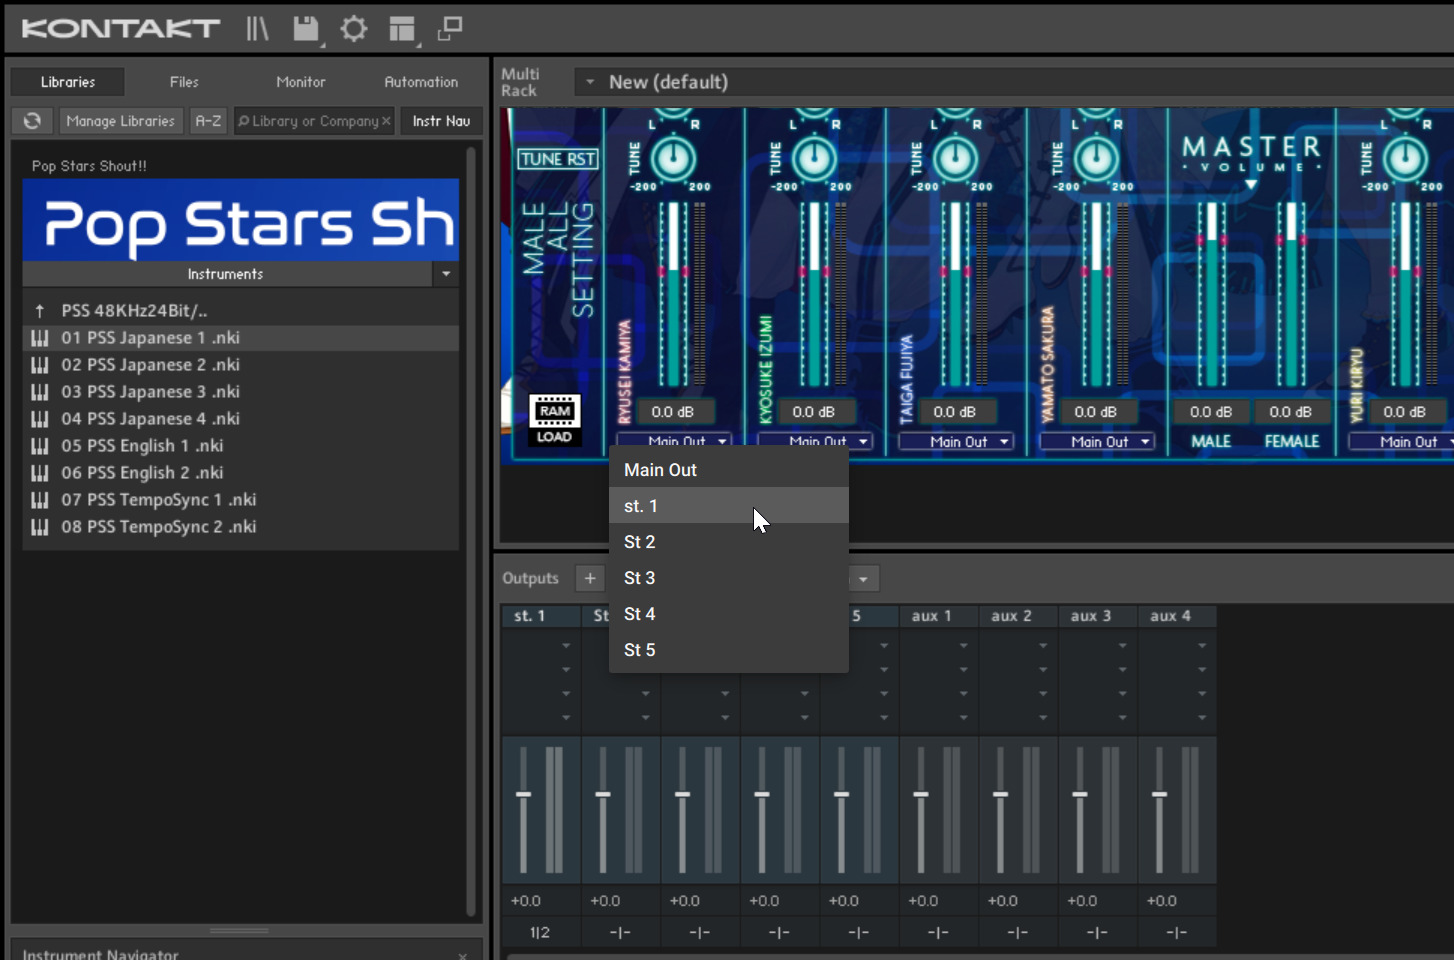Click the Kyosuke Izumi tune knob
1454x960 pixels.
tap(814, 158)
